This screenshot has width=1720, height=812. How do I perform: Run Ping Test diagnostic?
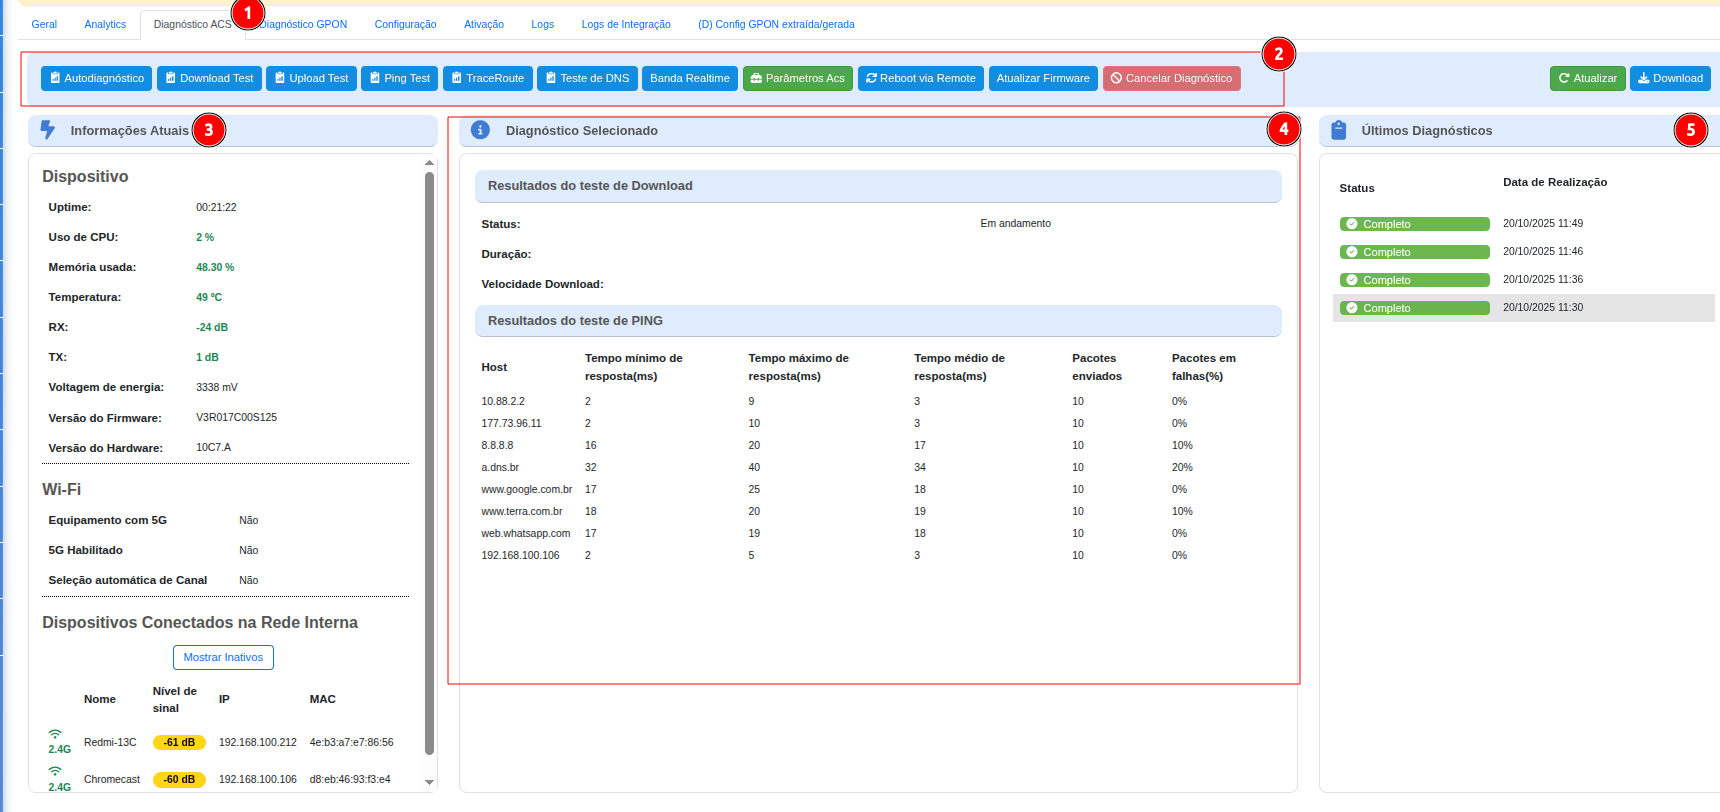(x=399, y=78)
